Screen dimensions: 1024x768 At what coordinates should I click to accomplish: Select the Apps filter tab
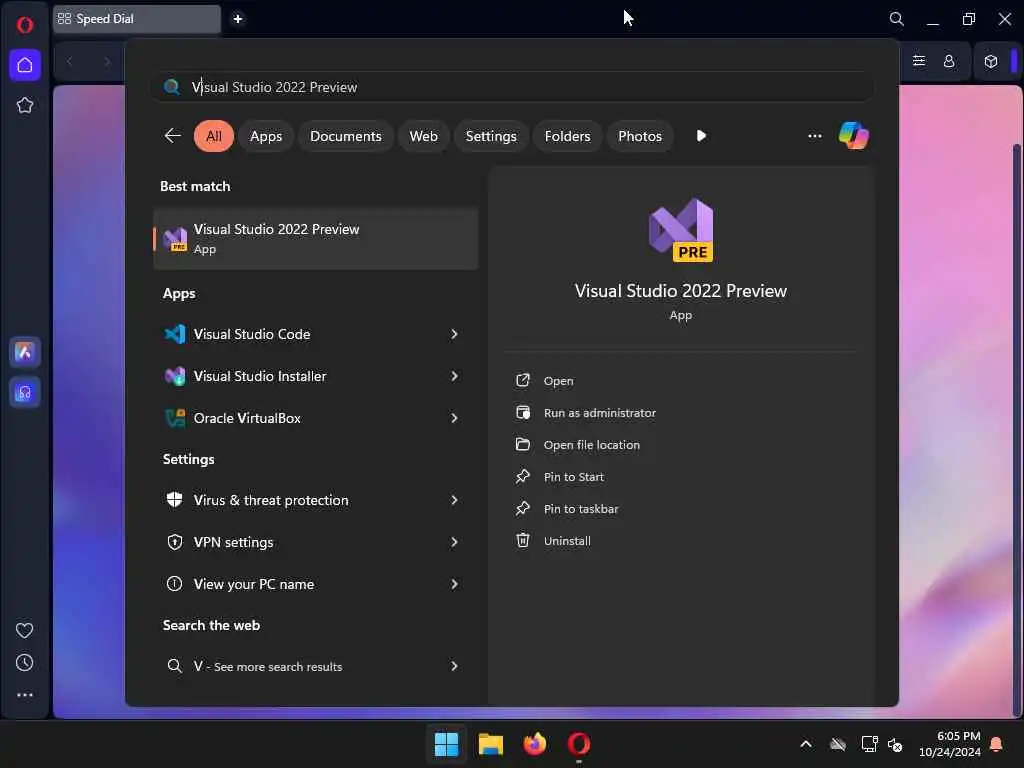(x=266, y=136)
